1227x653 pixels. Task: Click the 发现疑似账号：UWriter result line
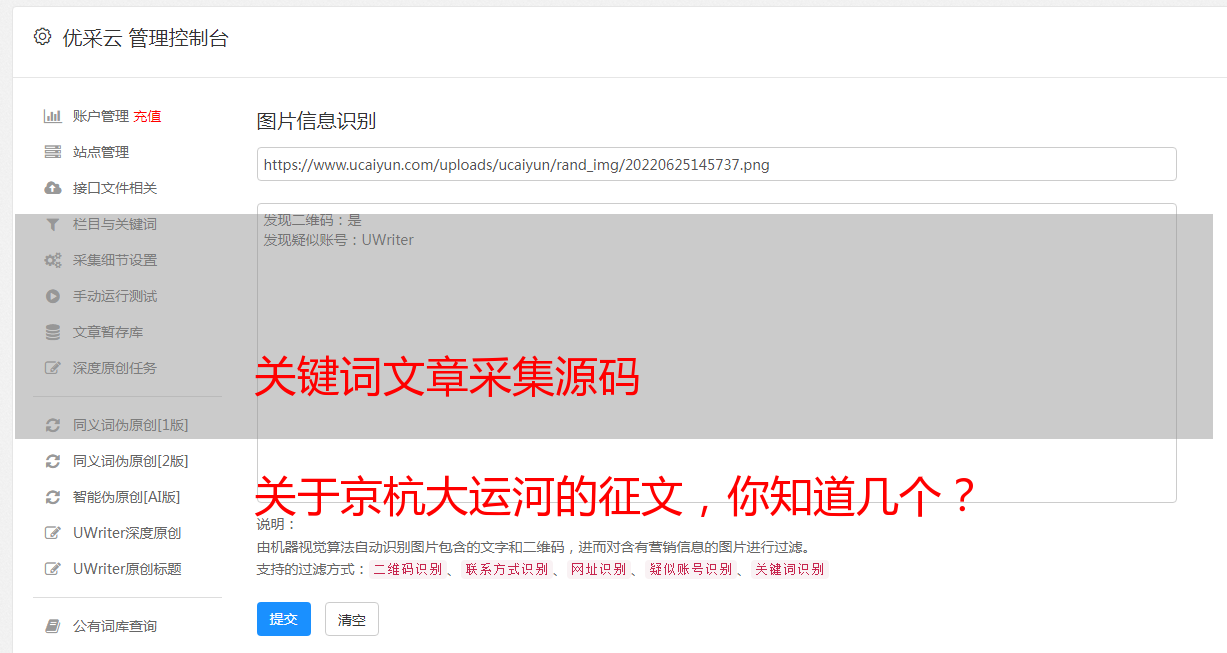(x=339, y=240)
